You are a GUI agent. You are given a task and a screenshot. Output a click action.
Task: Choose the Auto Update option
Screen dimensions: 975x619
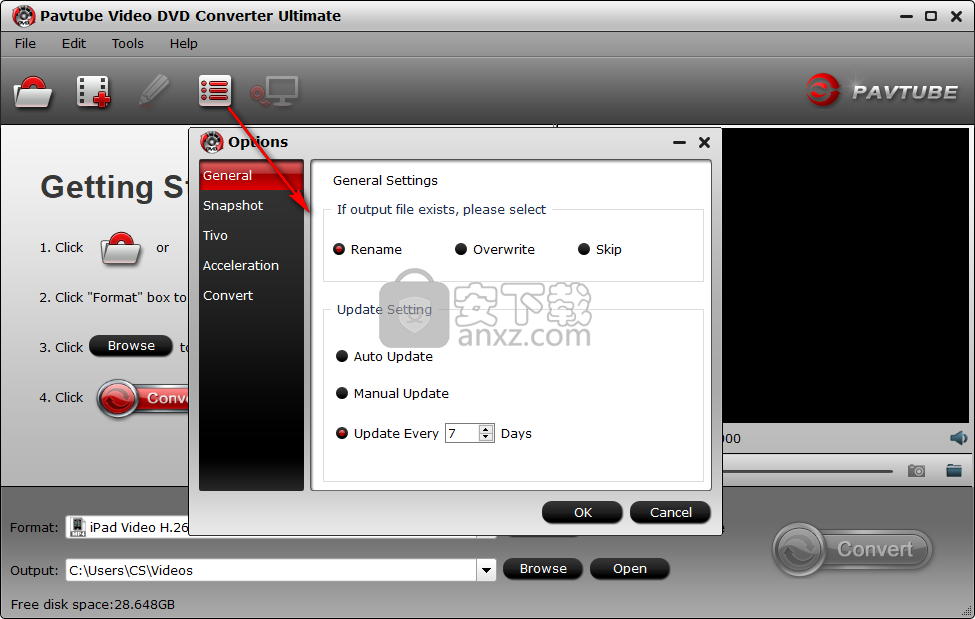click(x=342, y=356)
